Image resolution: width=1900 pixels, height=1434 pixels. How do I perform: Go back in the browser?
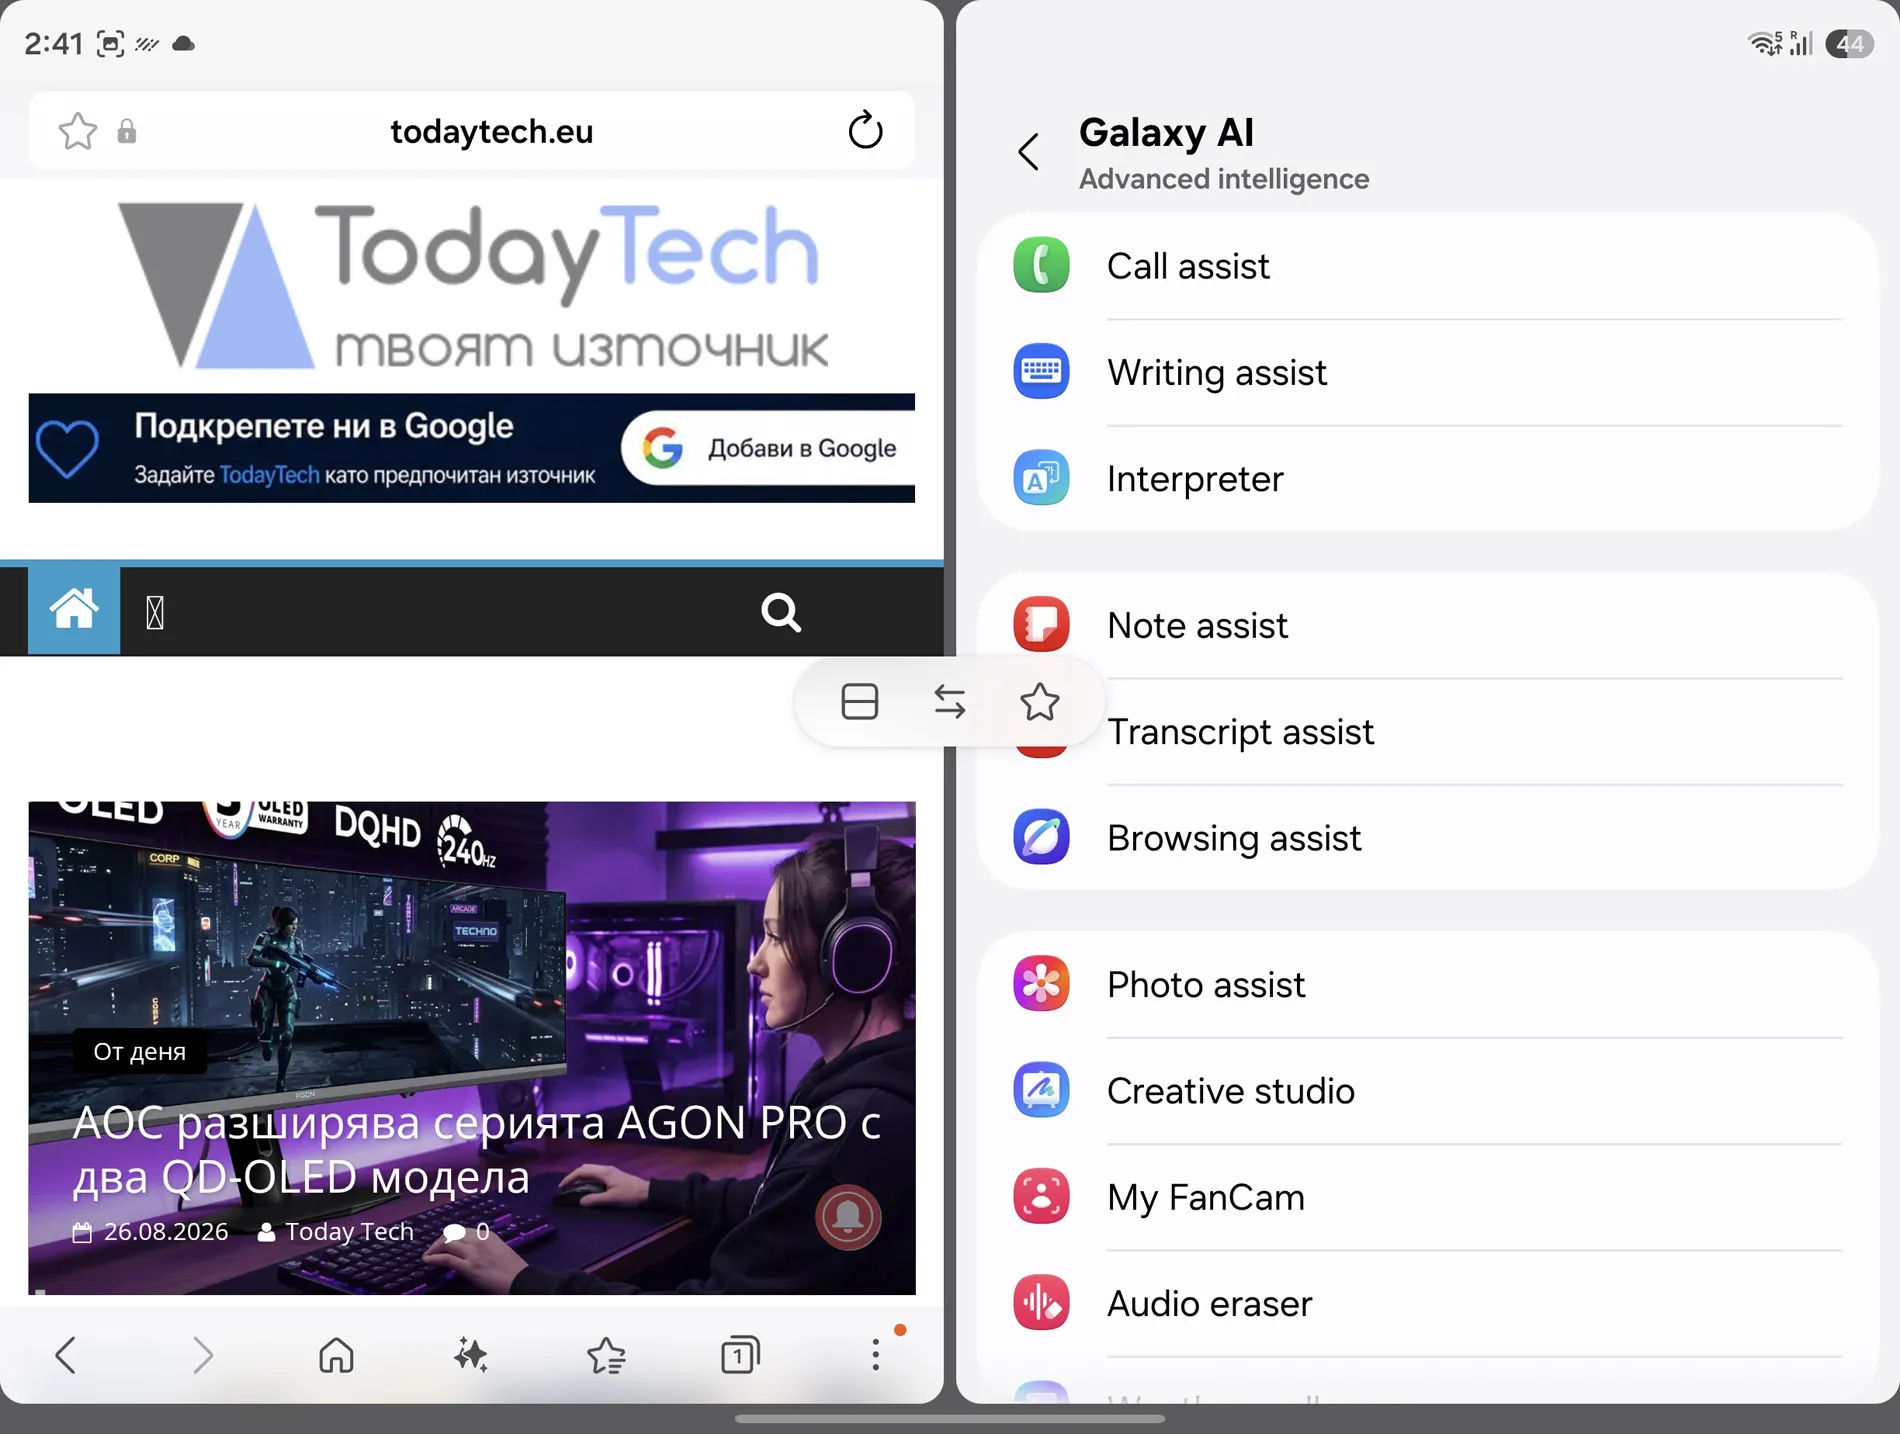[x=66, y=1355]
